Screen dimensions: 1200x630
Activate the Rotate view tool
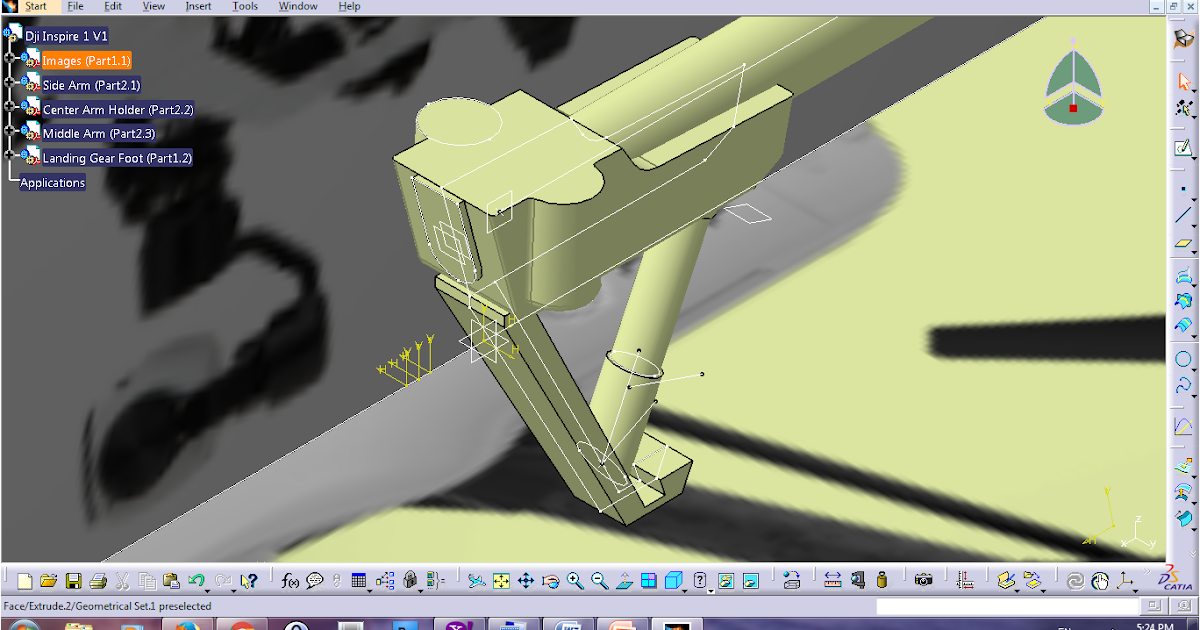click(x=551, y=578)
